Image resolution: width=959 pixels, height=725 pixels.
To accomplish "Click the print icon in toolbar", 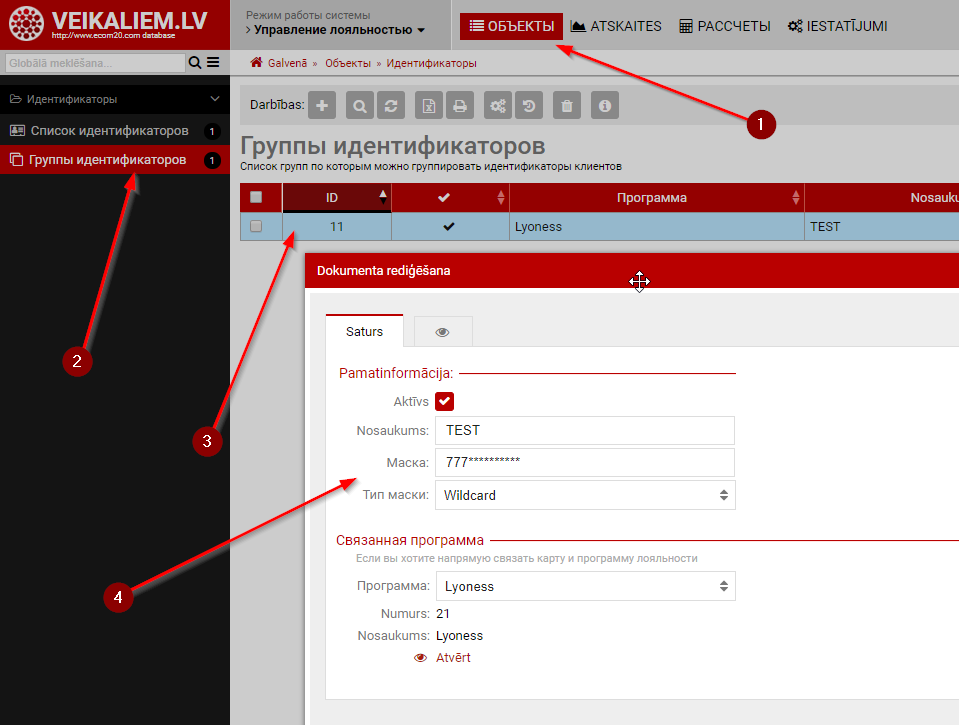I will pyautogui.click(x=459, y=105).
